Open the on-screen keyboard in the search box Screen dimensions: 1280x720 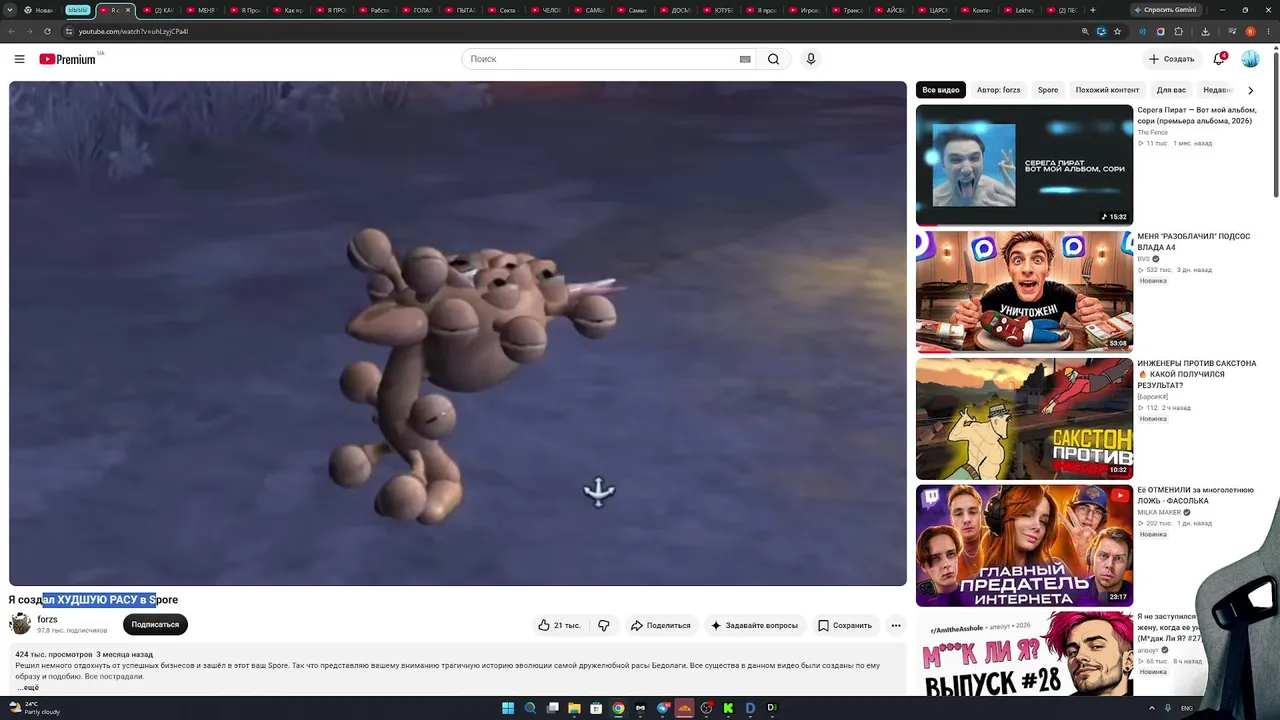[x=745, y=59]
